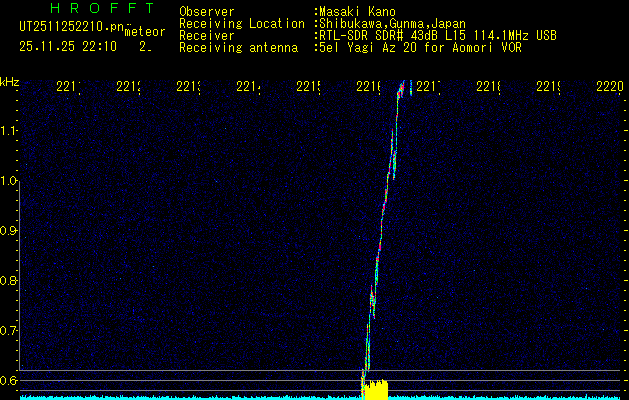Click the 0.8 frequency axis mark

9,281
